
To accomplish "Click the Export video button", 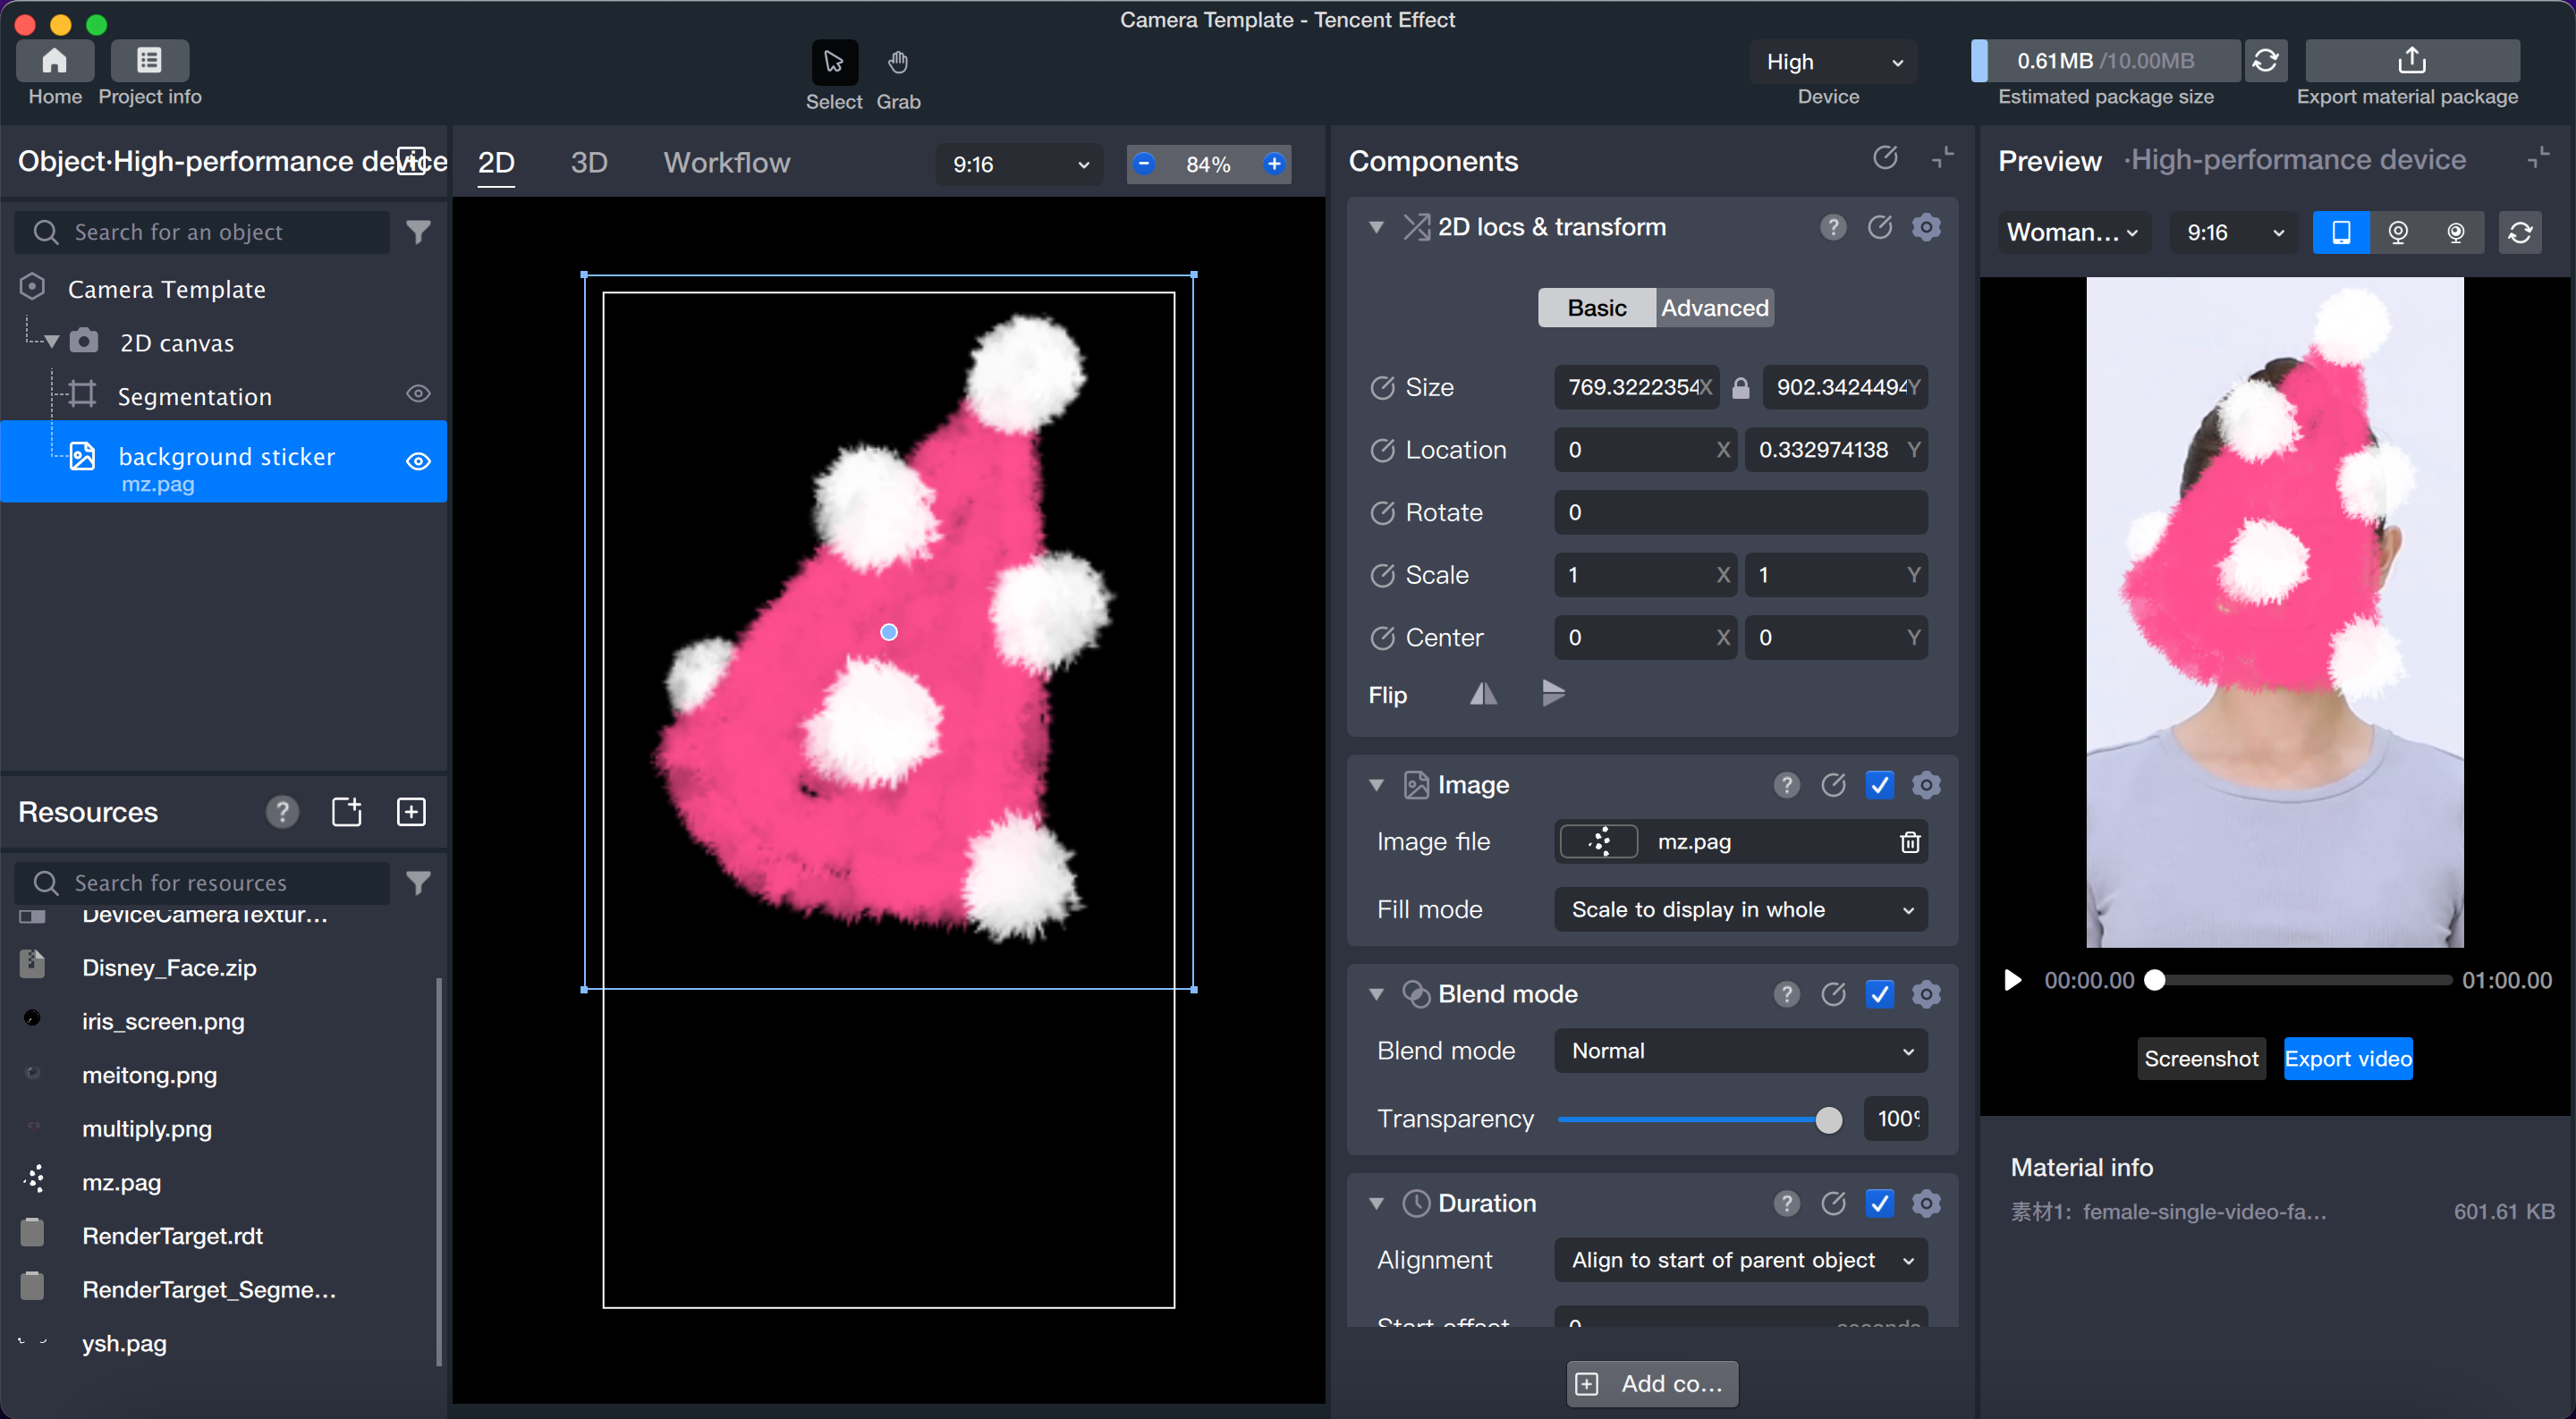I will (2347, 1058).
